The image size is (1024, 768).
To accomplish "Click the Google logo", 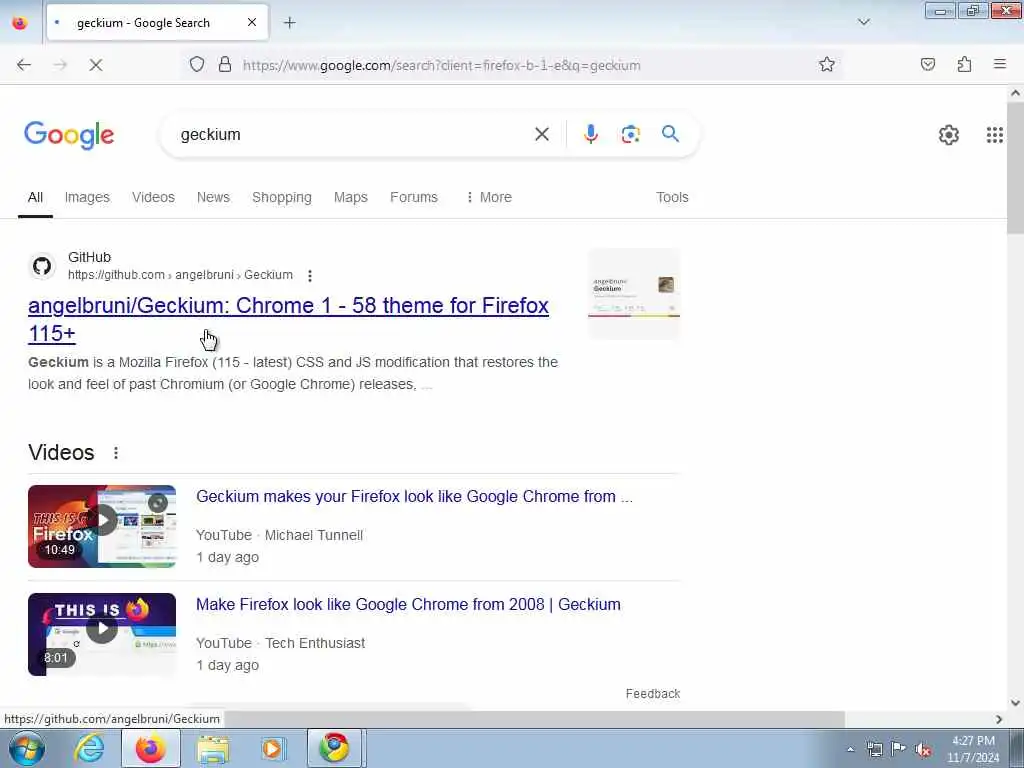I will click(69, 136).
